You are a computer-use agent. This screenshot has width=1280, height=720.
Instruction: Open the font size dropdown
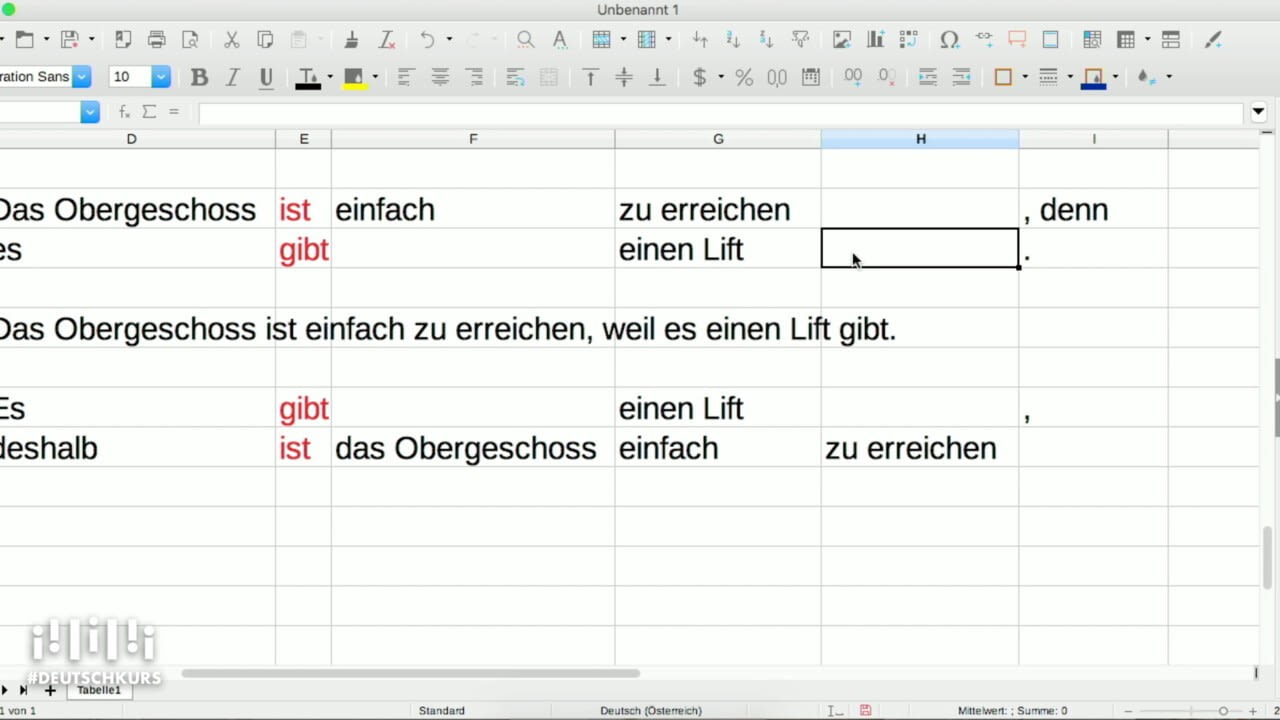[x=160, y=77]
